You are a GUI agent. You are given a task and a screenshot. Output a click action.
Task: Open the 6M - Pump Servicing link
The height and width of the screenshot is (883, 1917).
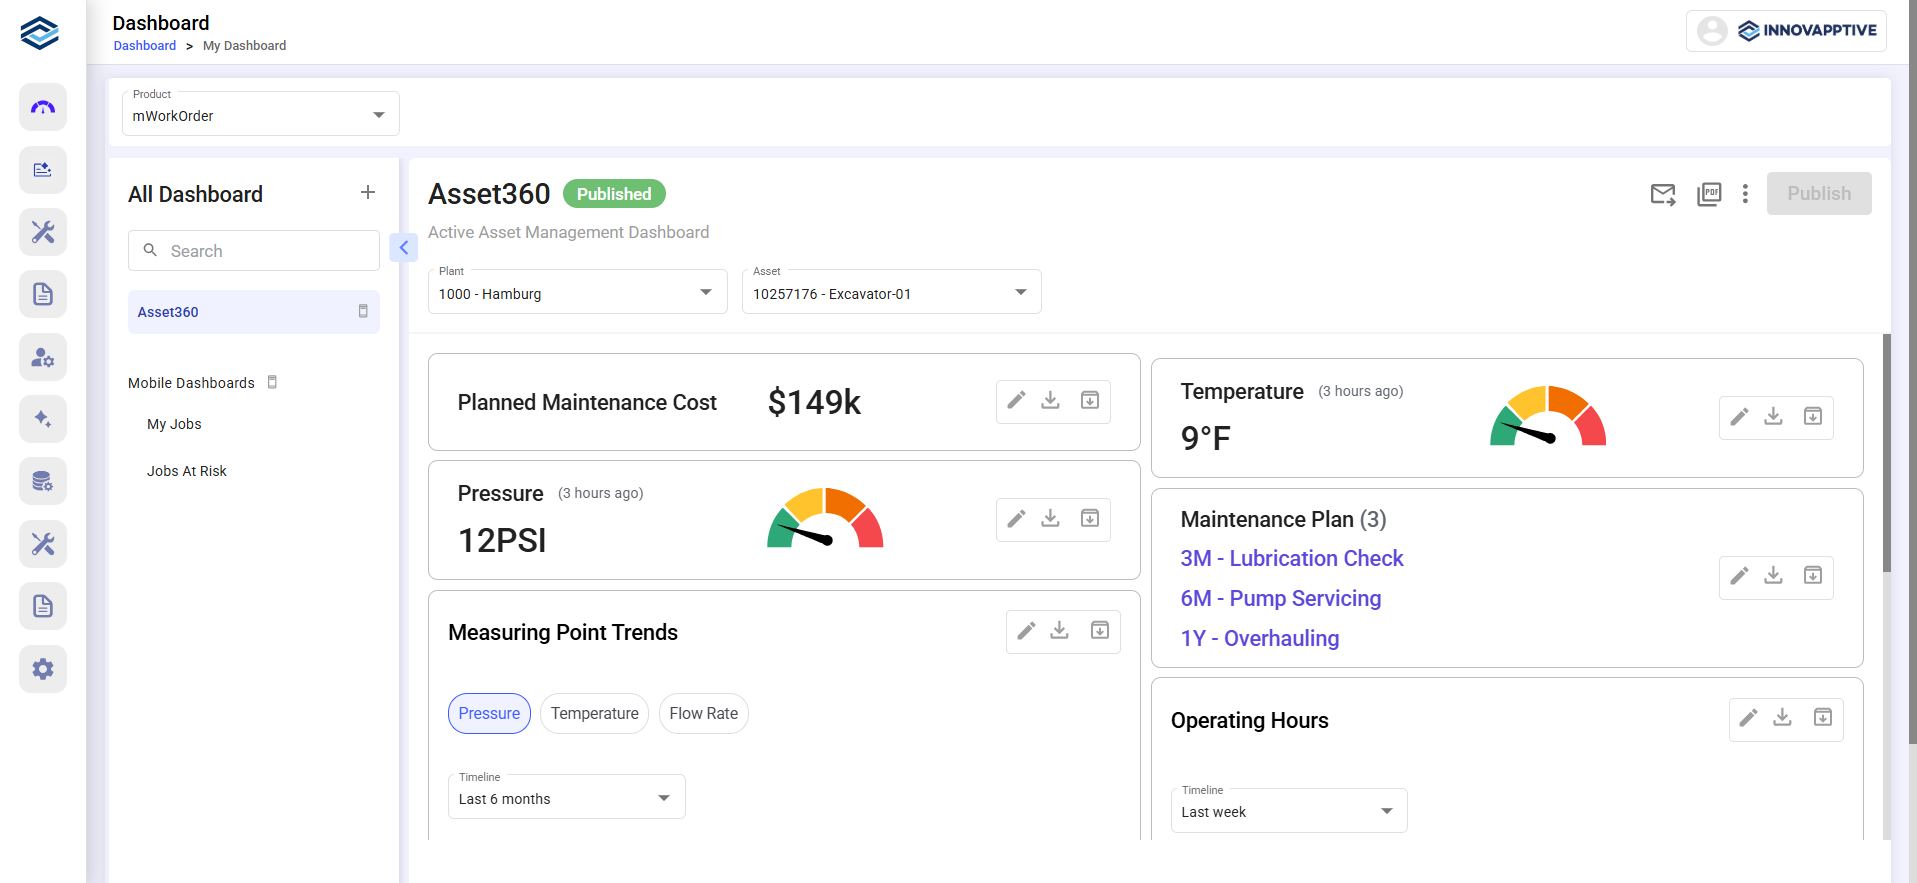[x=1280, y=598]
